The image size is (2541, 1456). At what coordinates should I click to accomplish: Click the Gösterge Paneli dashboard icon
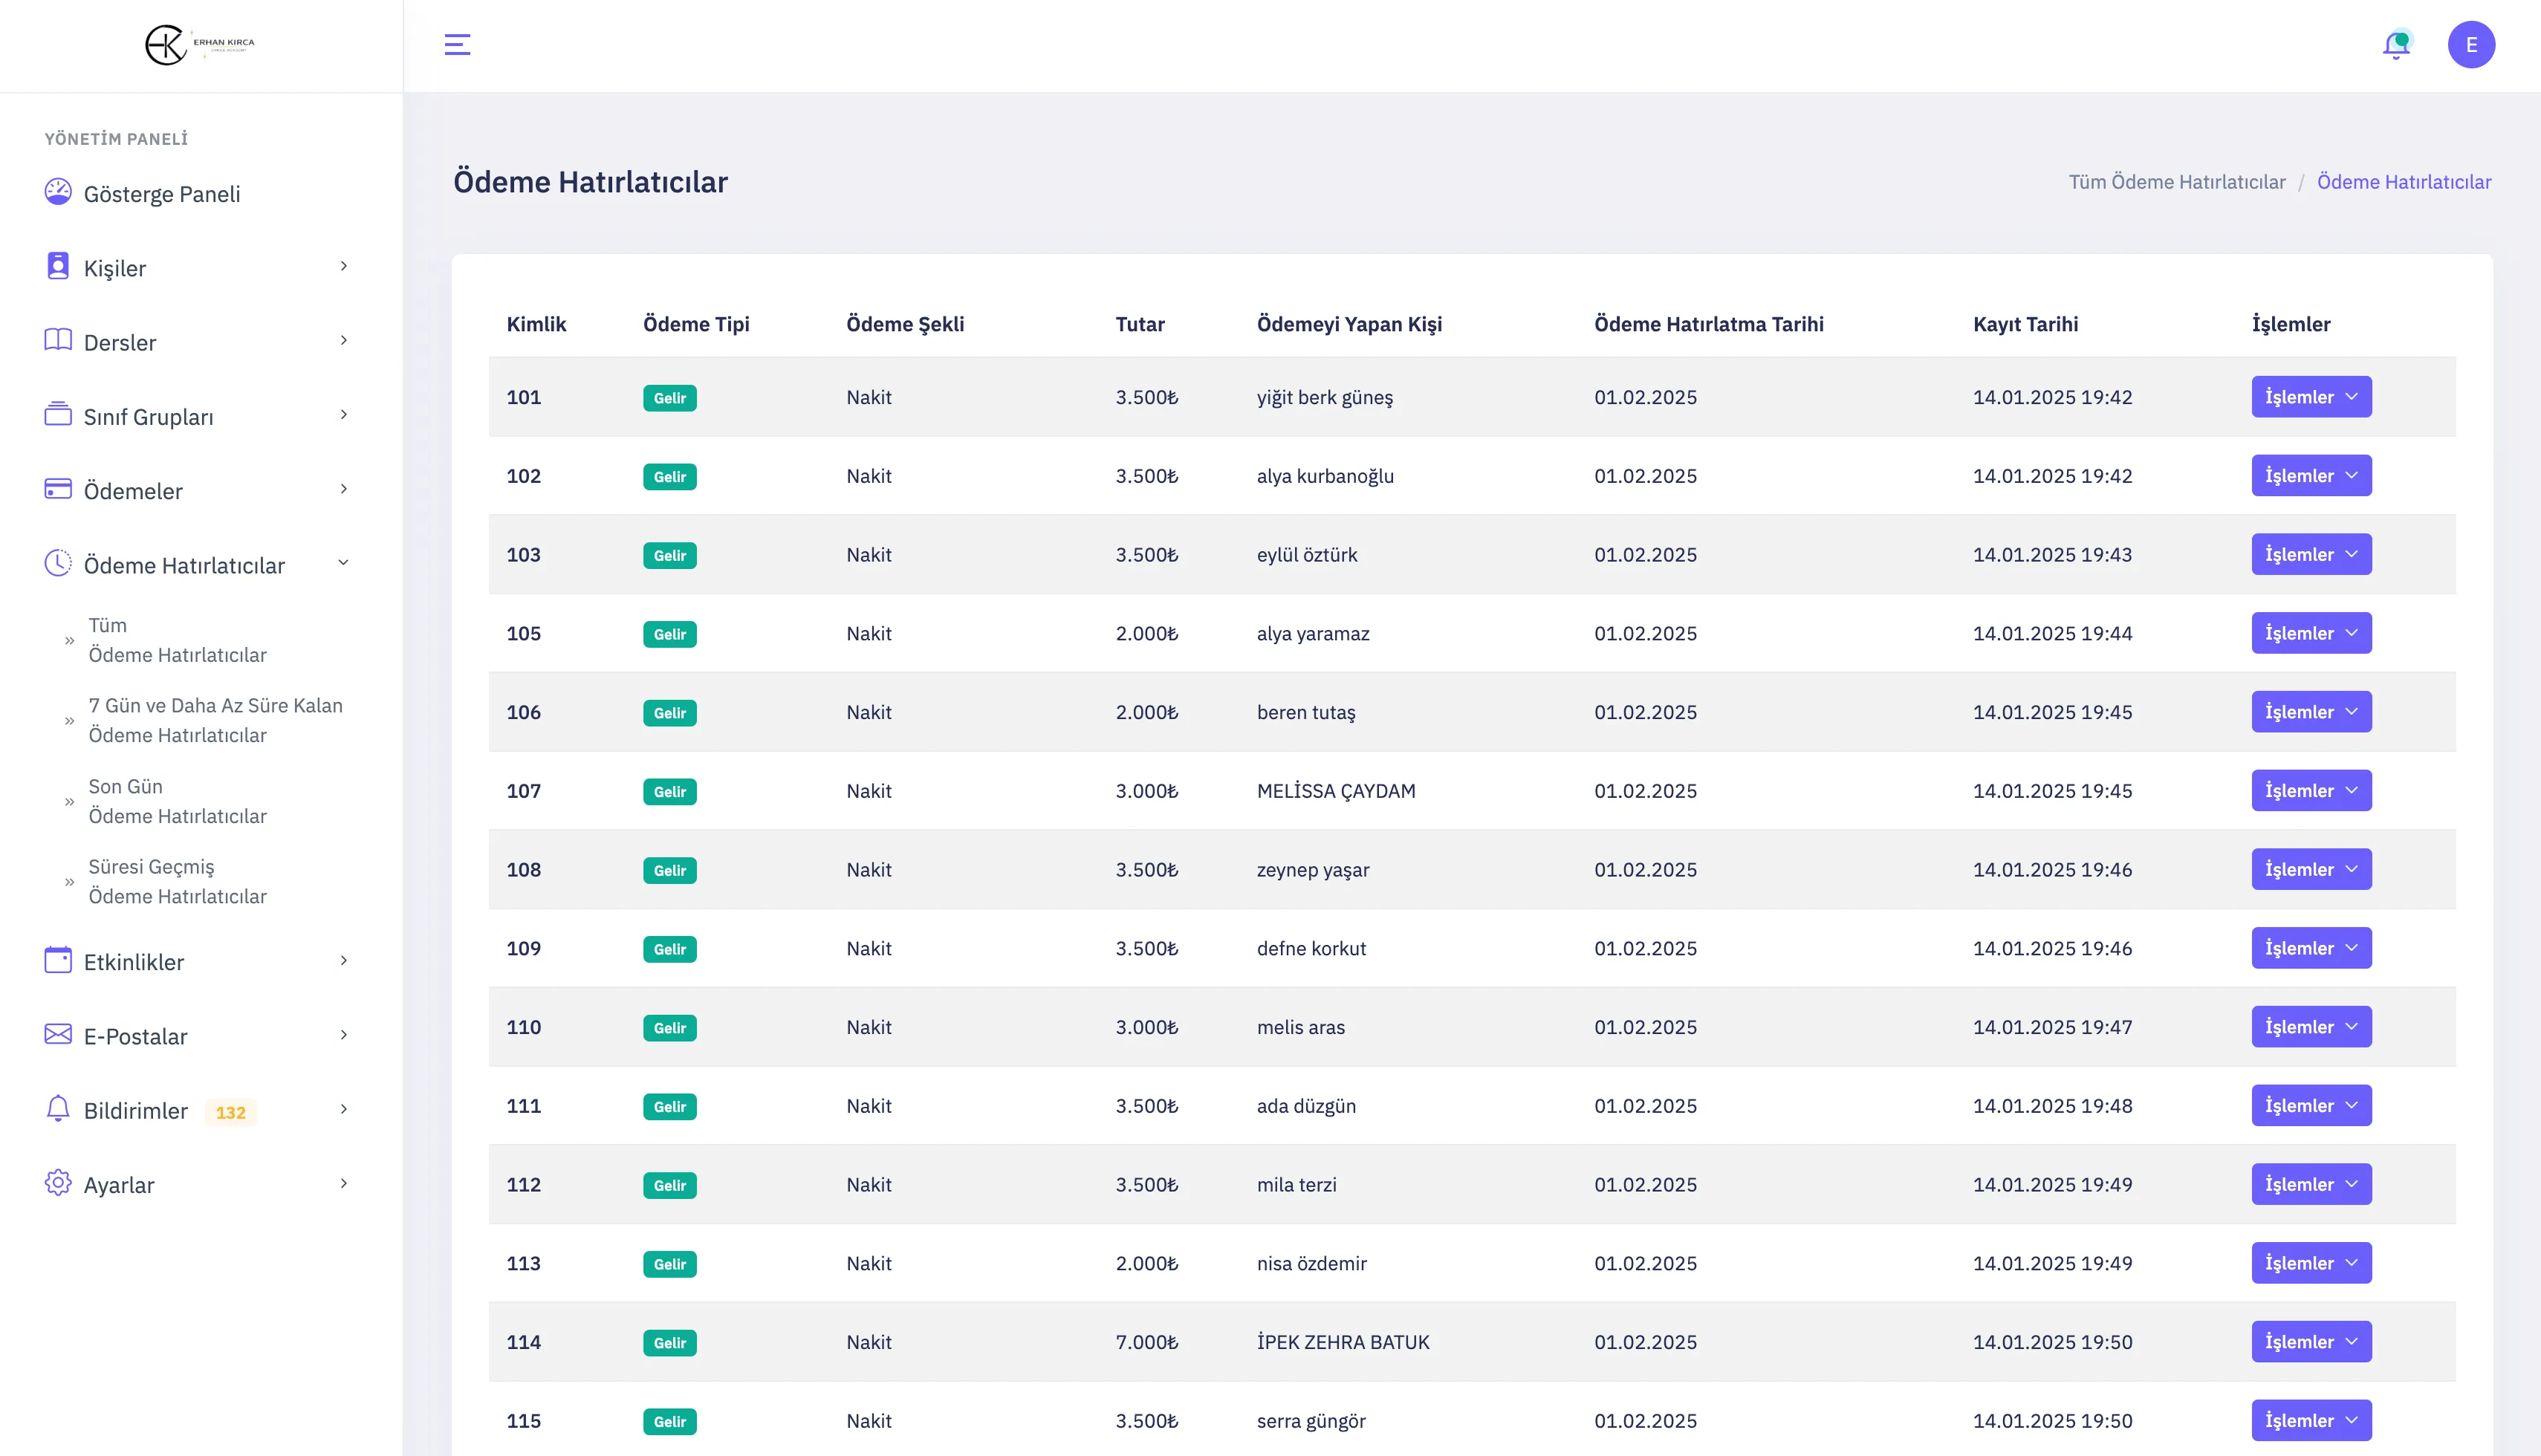point(58,192)
